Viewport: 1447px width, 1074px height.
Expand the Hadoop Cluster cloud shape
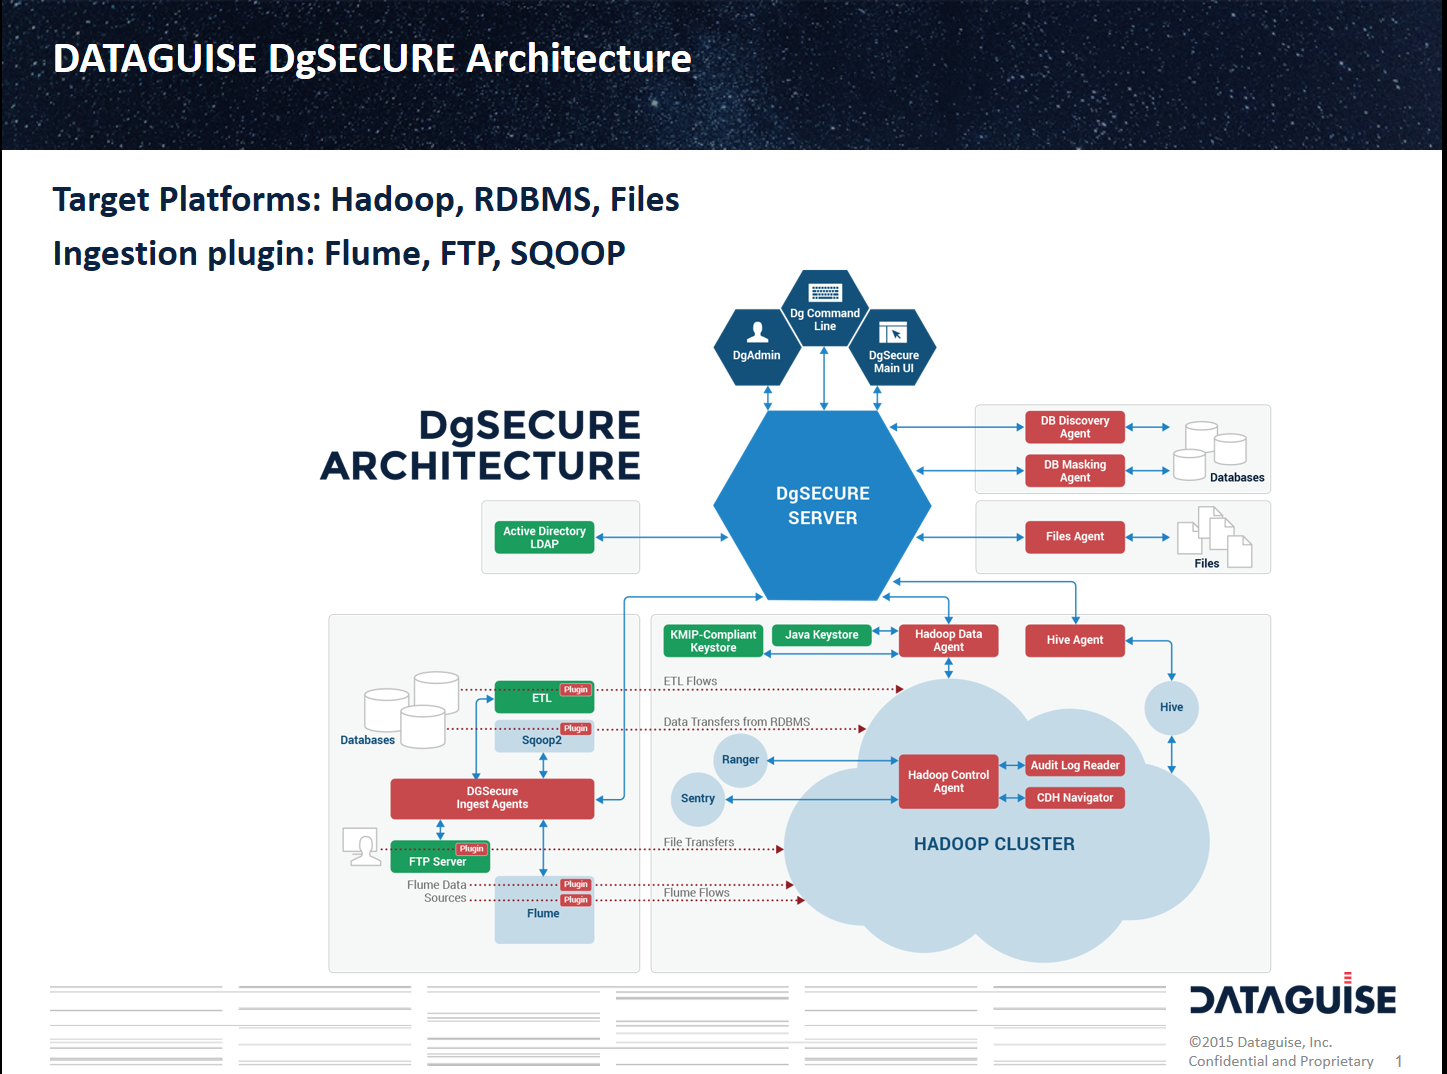tap(995, 843)
